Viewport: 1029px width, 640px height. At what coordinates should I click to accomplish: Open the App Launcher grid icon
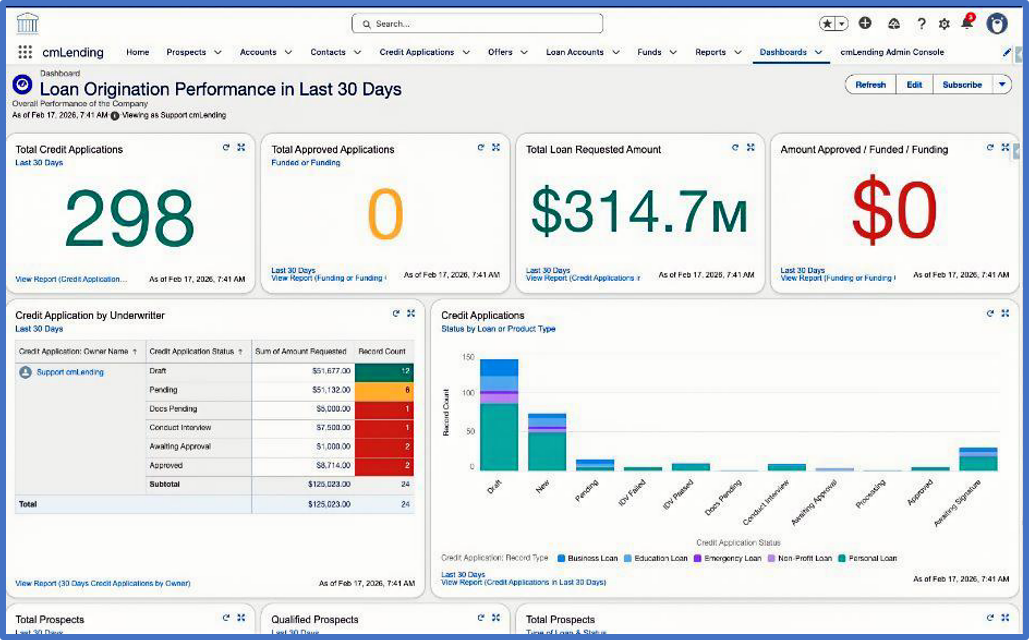(25, 52)
